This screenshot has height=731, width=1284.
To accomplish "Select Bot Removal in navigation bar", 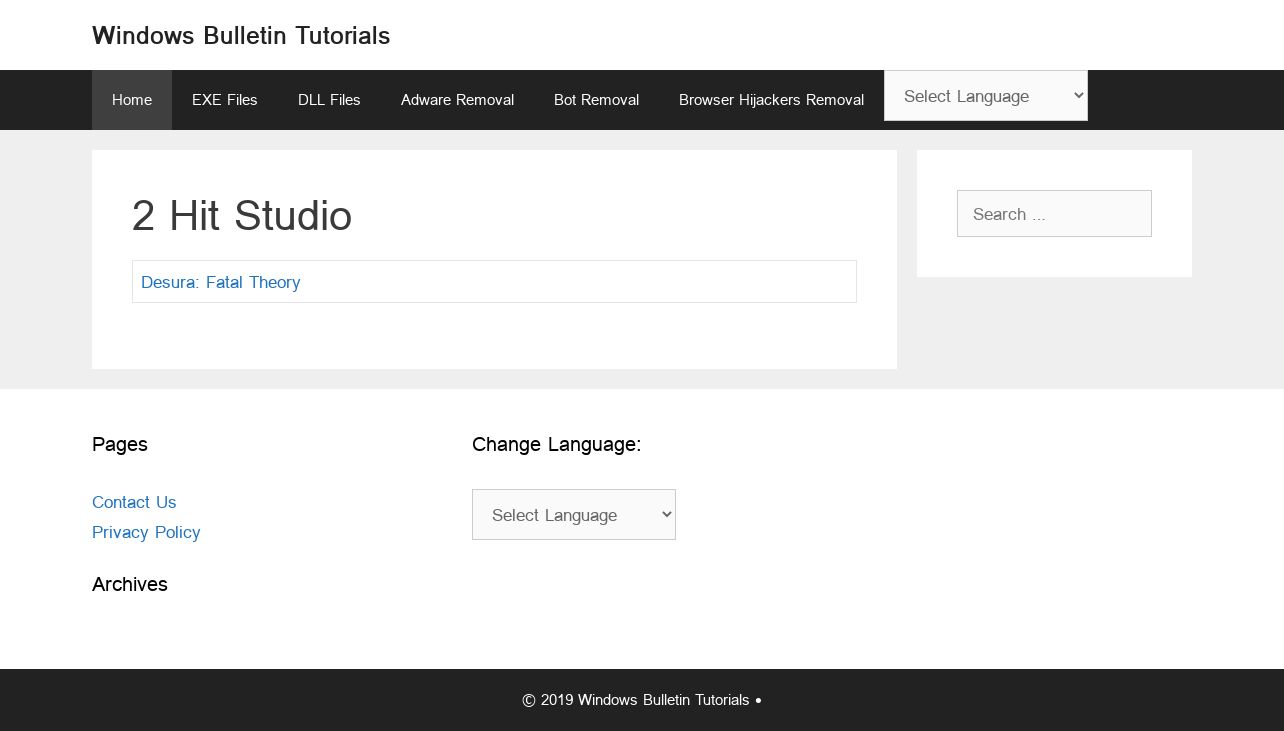I will (596, 100).
